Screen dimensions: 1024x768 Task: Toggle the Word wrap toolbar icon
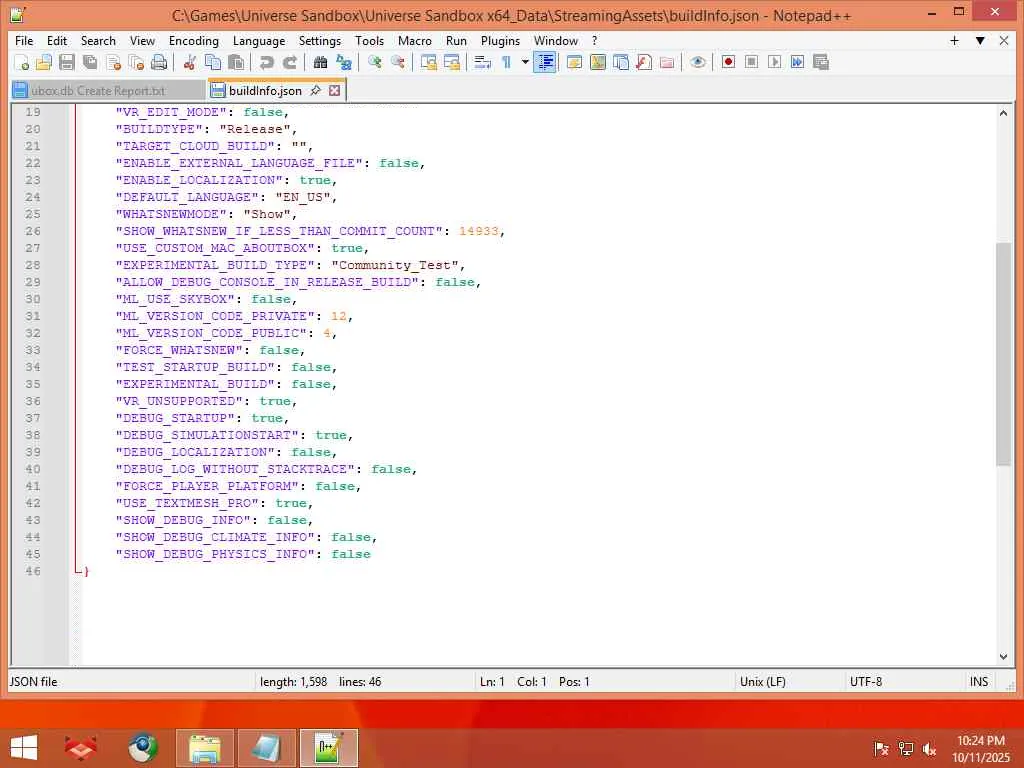pos(482,62)
